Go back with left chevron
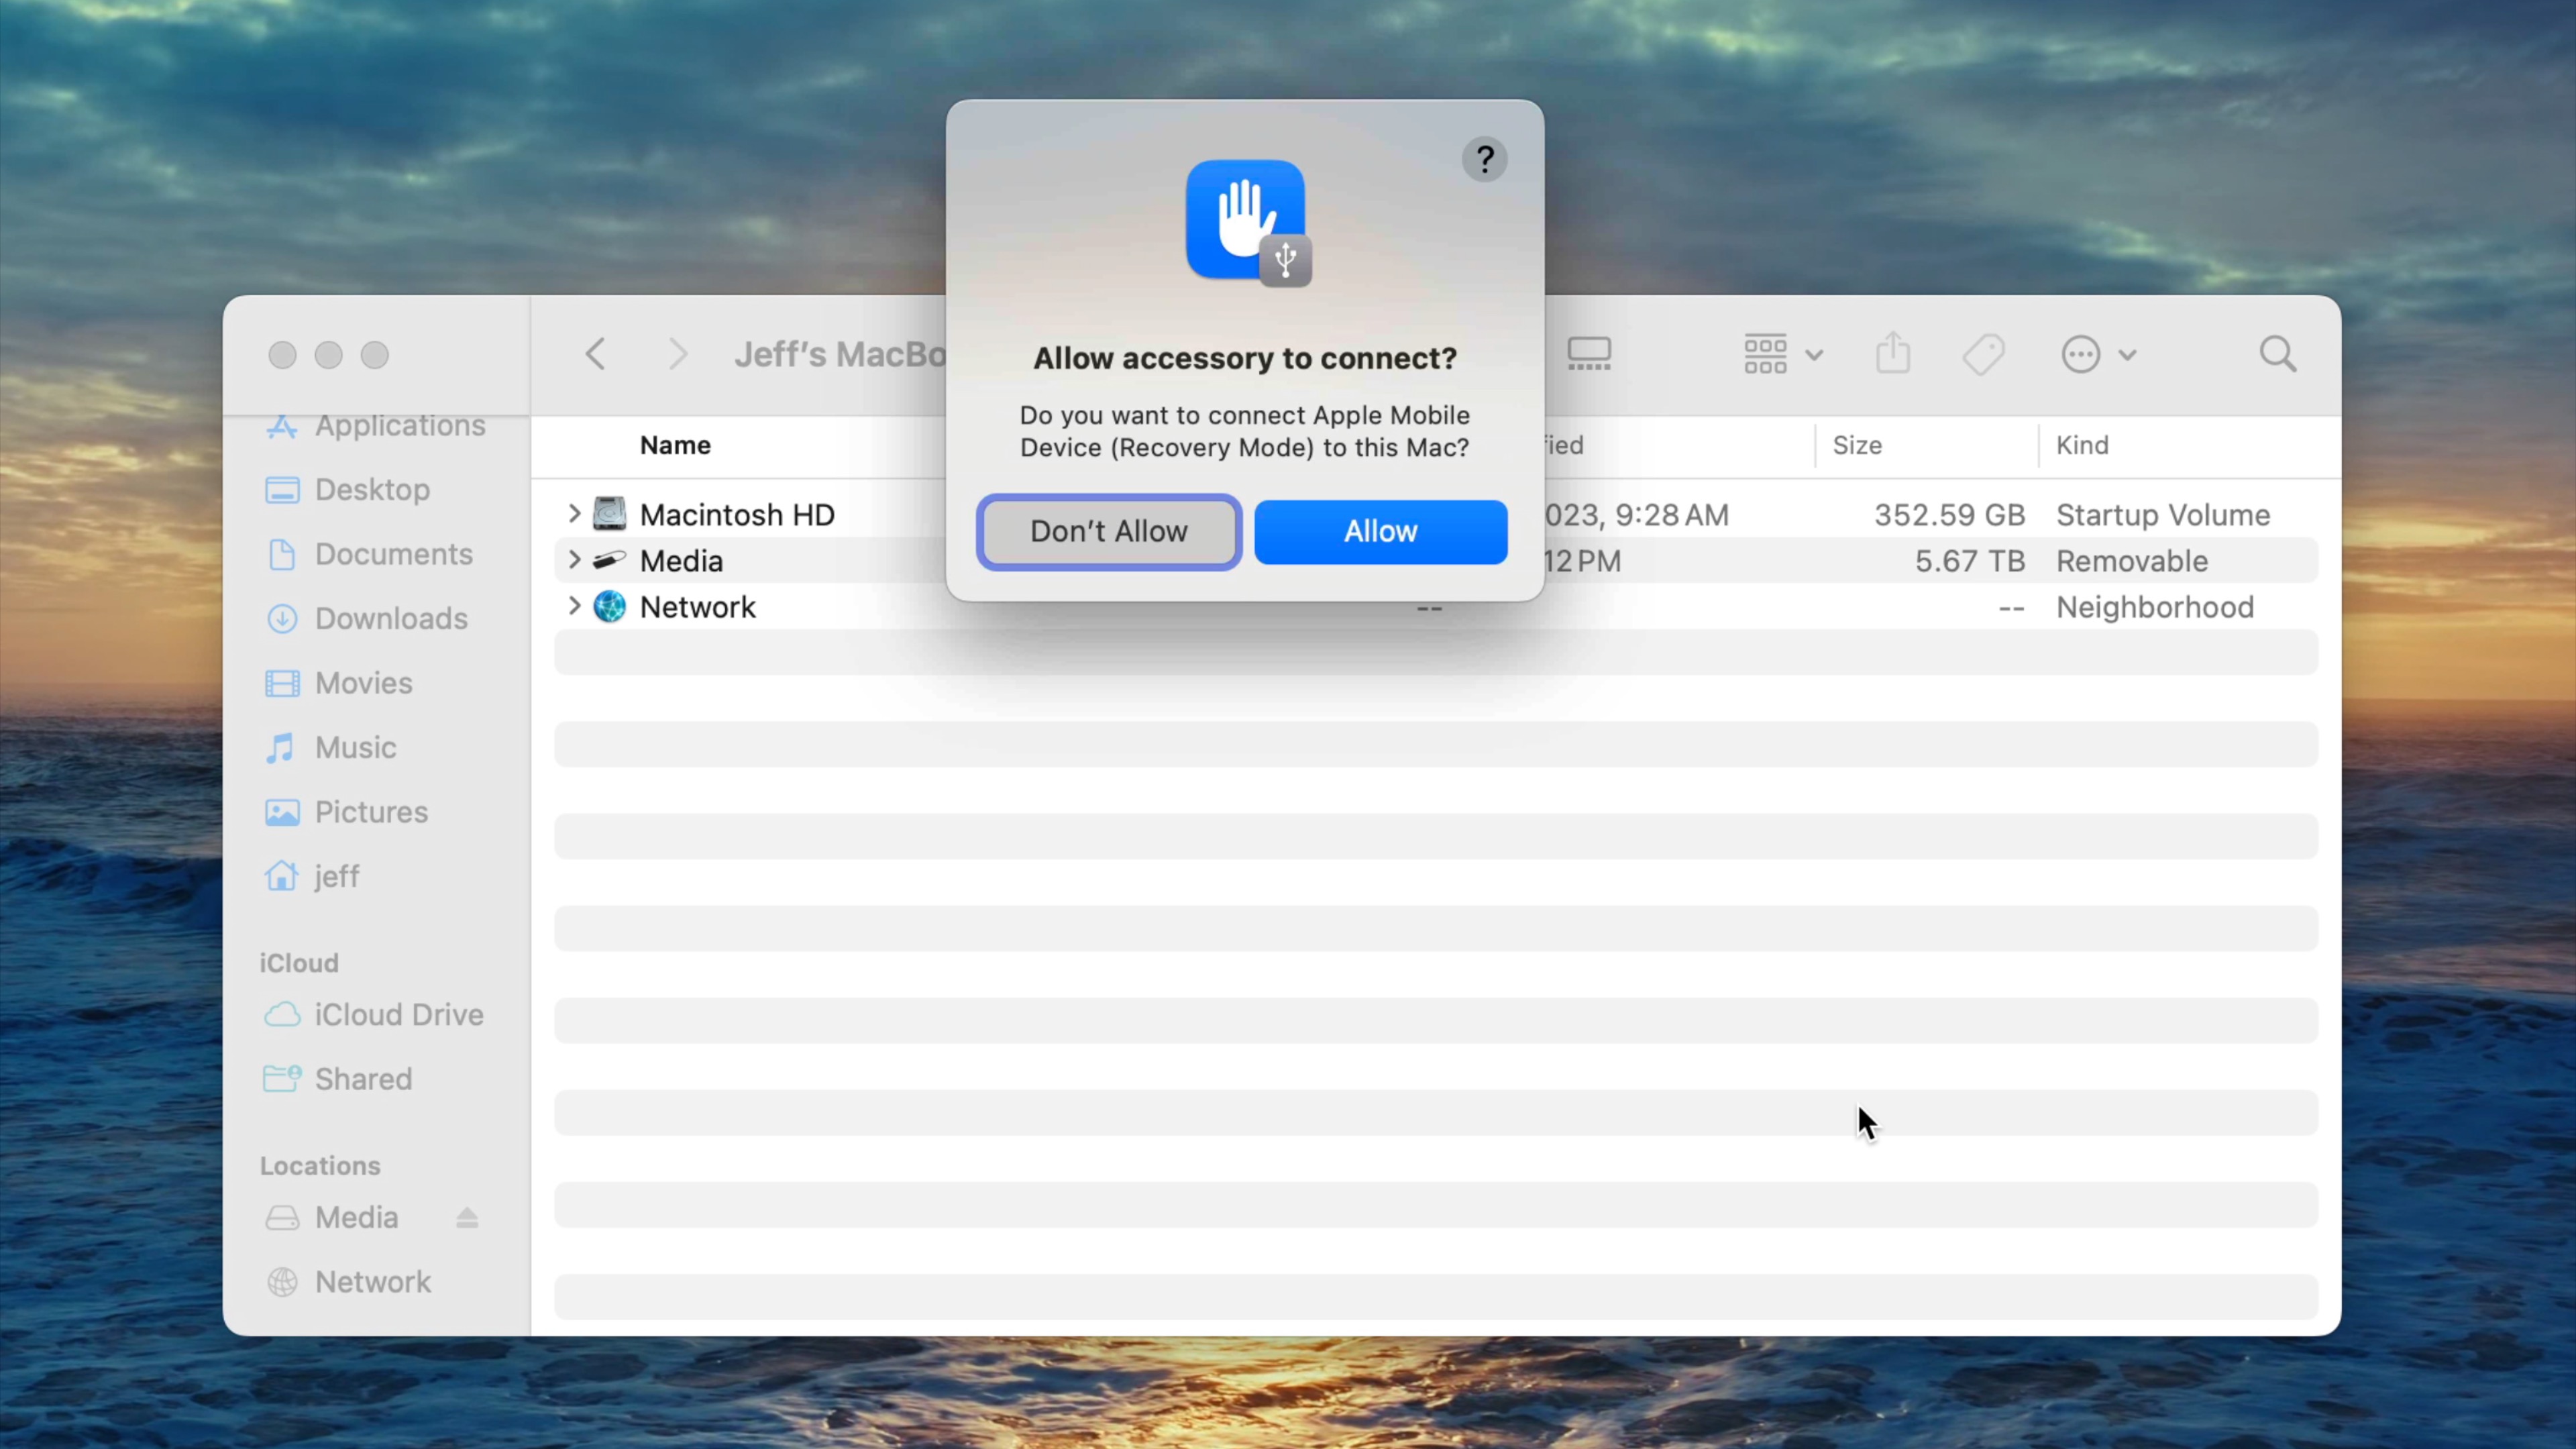Viewport: 2576px width, 1449px height. click(x=596, y=354)
